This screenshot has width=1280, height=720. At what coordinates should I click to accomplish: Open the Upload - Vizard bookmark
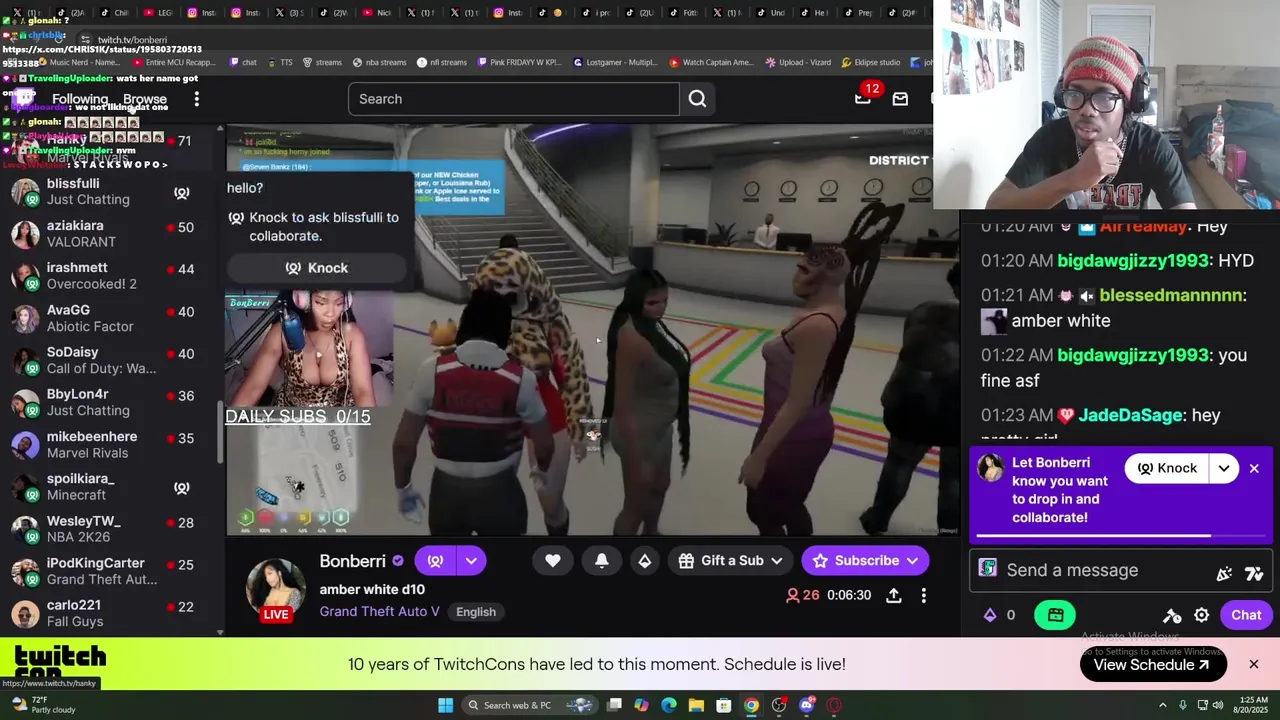pyautogui.click(x=798, y=62)
